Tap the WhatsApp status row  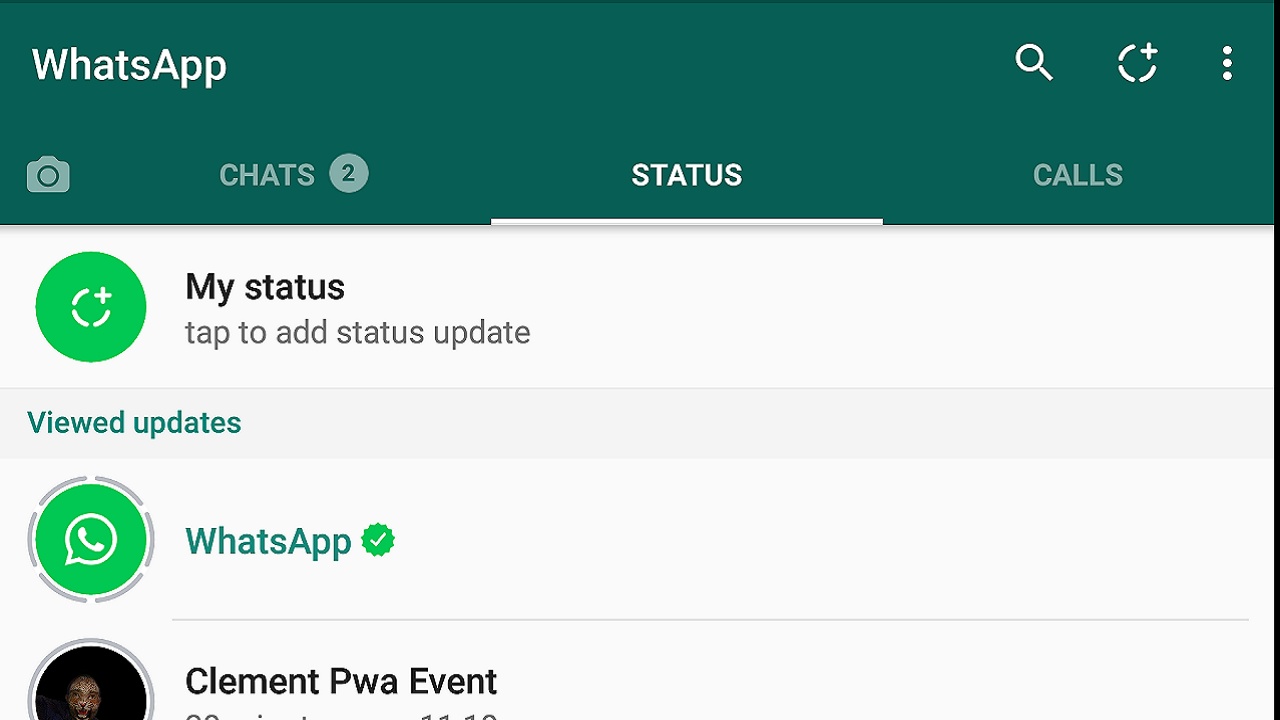(x=640, y=540)
